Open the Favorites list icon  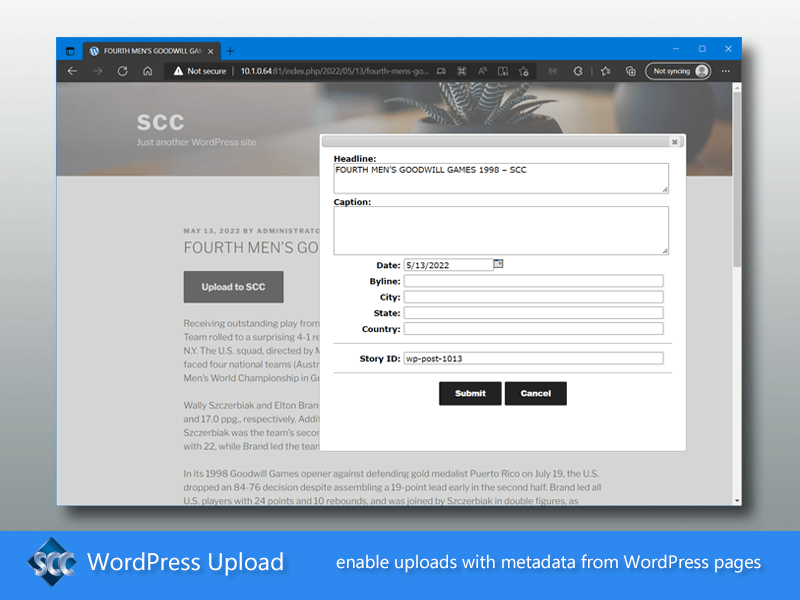click(606, 71)
